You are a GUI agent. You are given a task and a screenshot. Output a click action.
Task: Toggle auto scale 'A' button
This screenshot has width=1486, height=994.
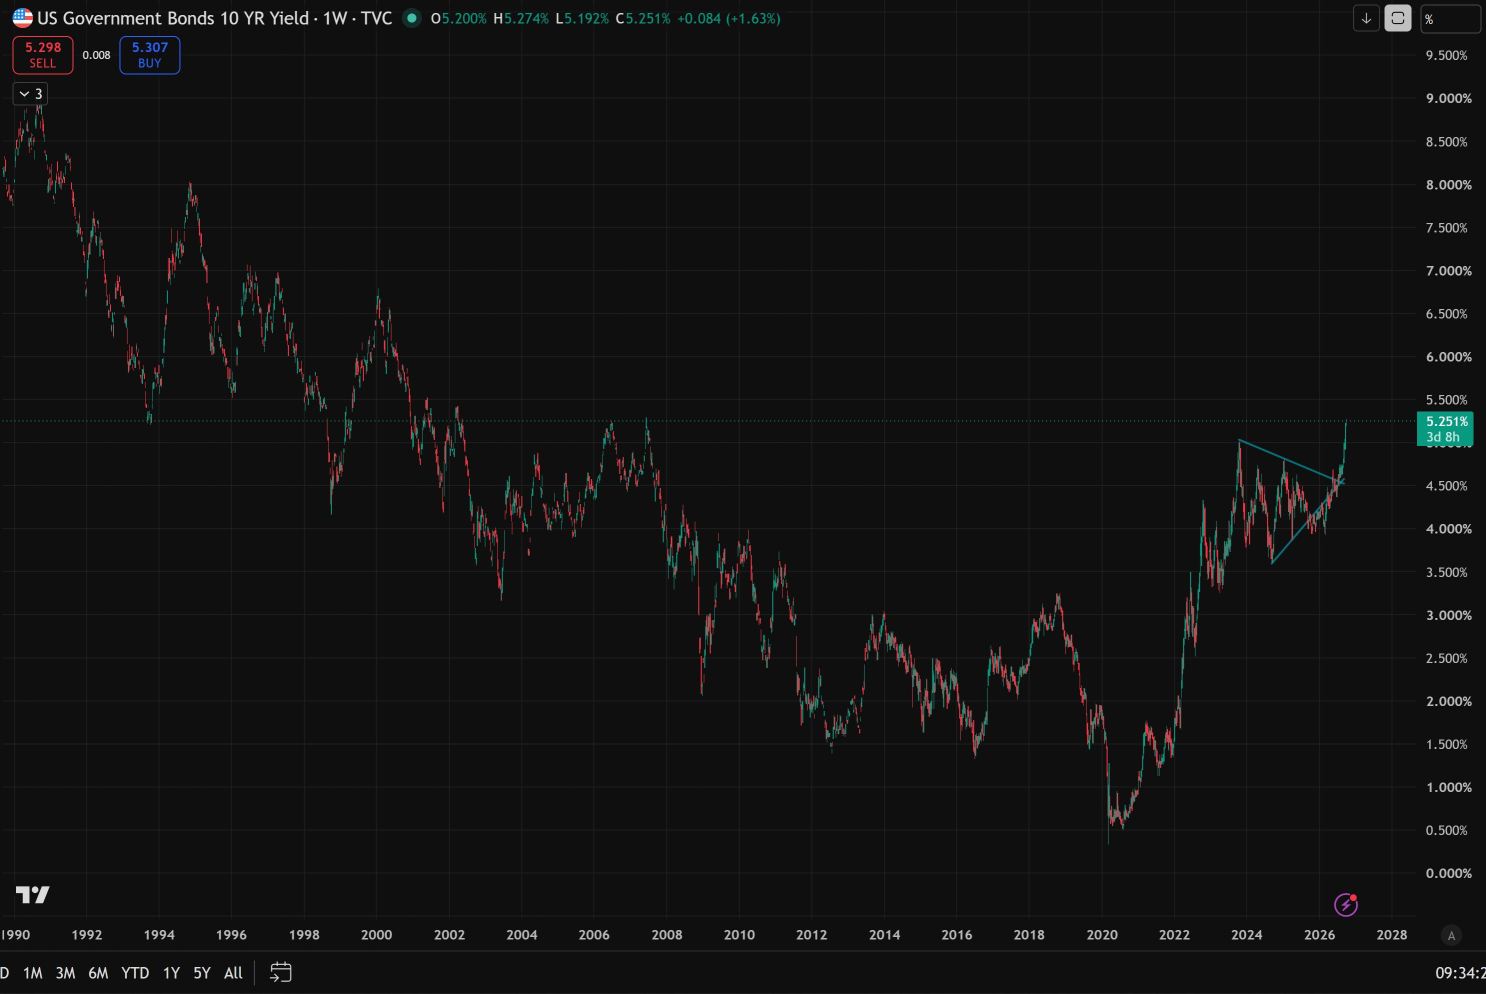1451,935
